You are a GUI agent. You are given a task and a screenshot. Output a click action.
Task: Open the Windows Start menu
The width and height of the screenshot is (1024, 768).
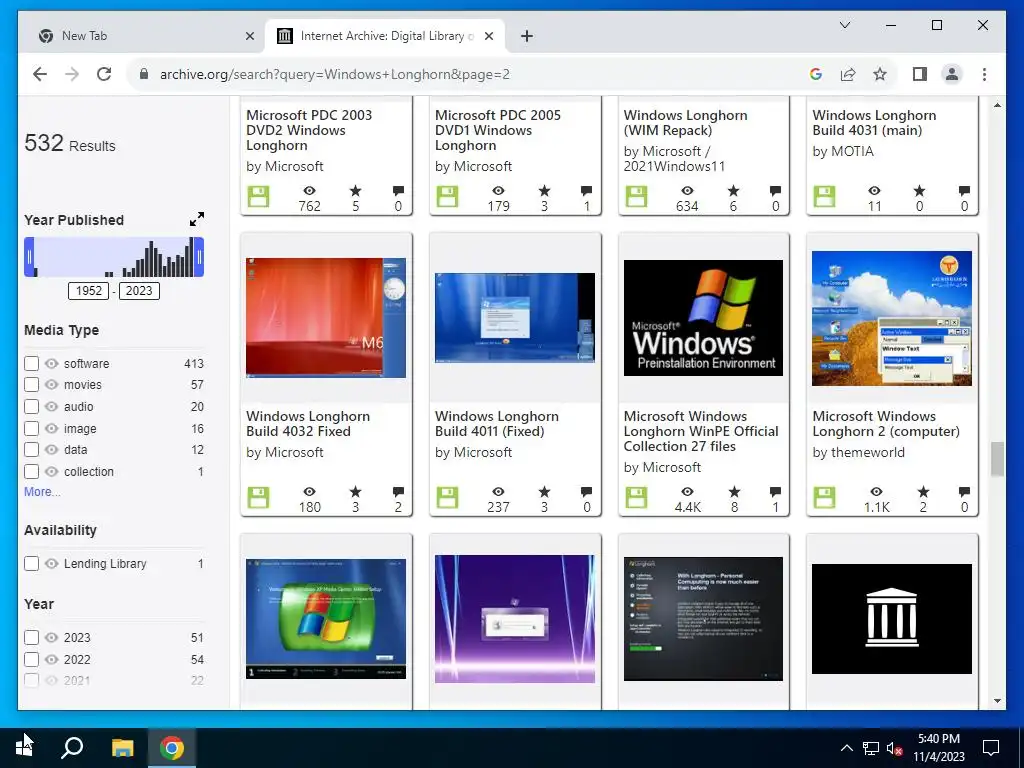point(24,748)
